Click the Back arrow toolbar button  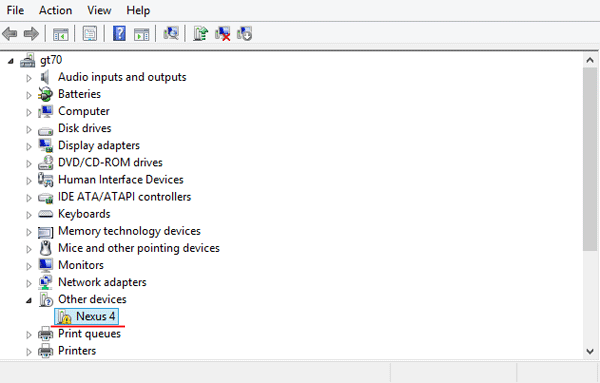(x=10, y=34)
